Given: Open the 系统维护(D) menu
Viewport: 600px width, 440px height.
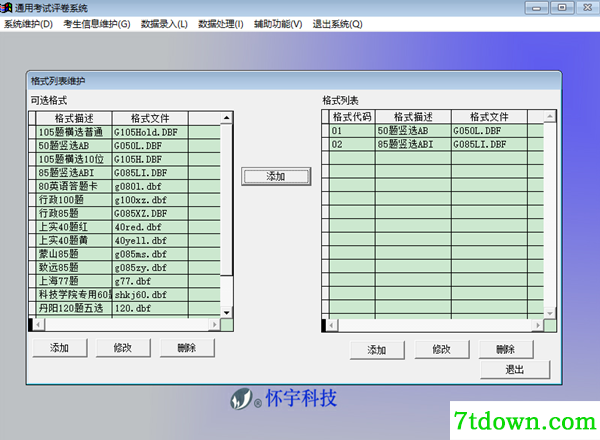Looking at the screenshot, I should (x=28, y=24).
